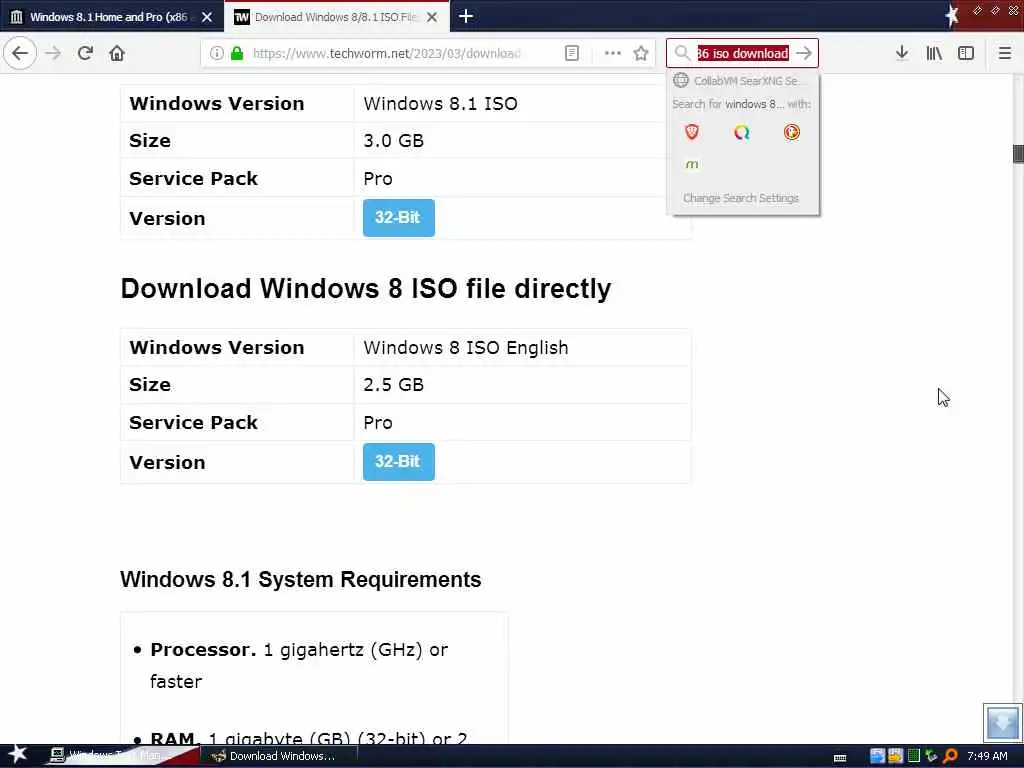Click the green tray icon in taskbar
Screen dimensions: 1024x768
(914, 756)
